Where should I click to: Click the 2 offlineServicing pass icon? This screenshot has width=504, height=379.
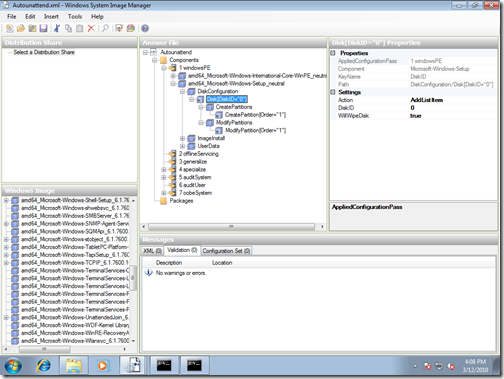click(x=172, y=154)
